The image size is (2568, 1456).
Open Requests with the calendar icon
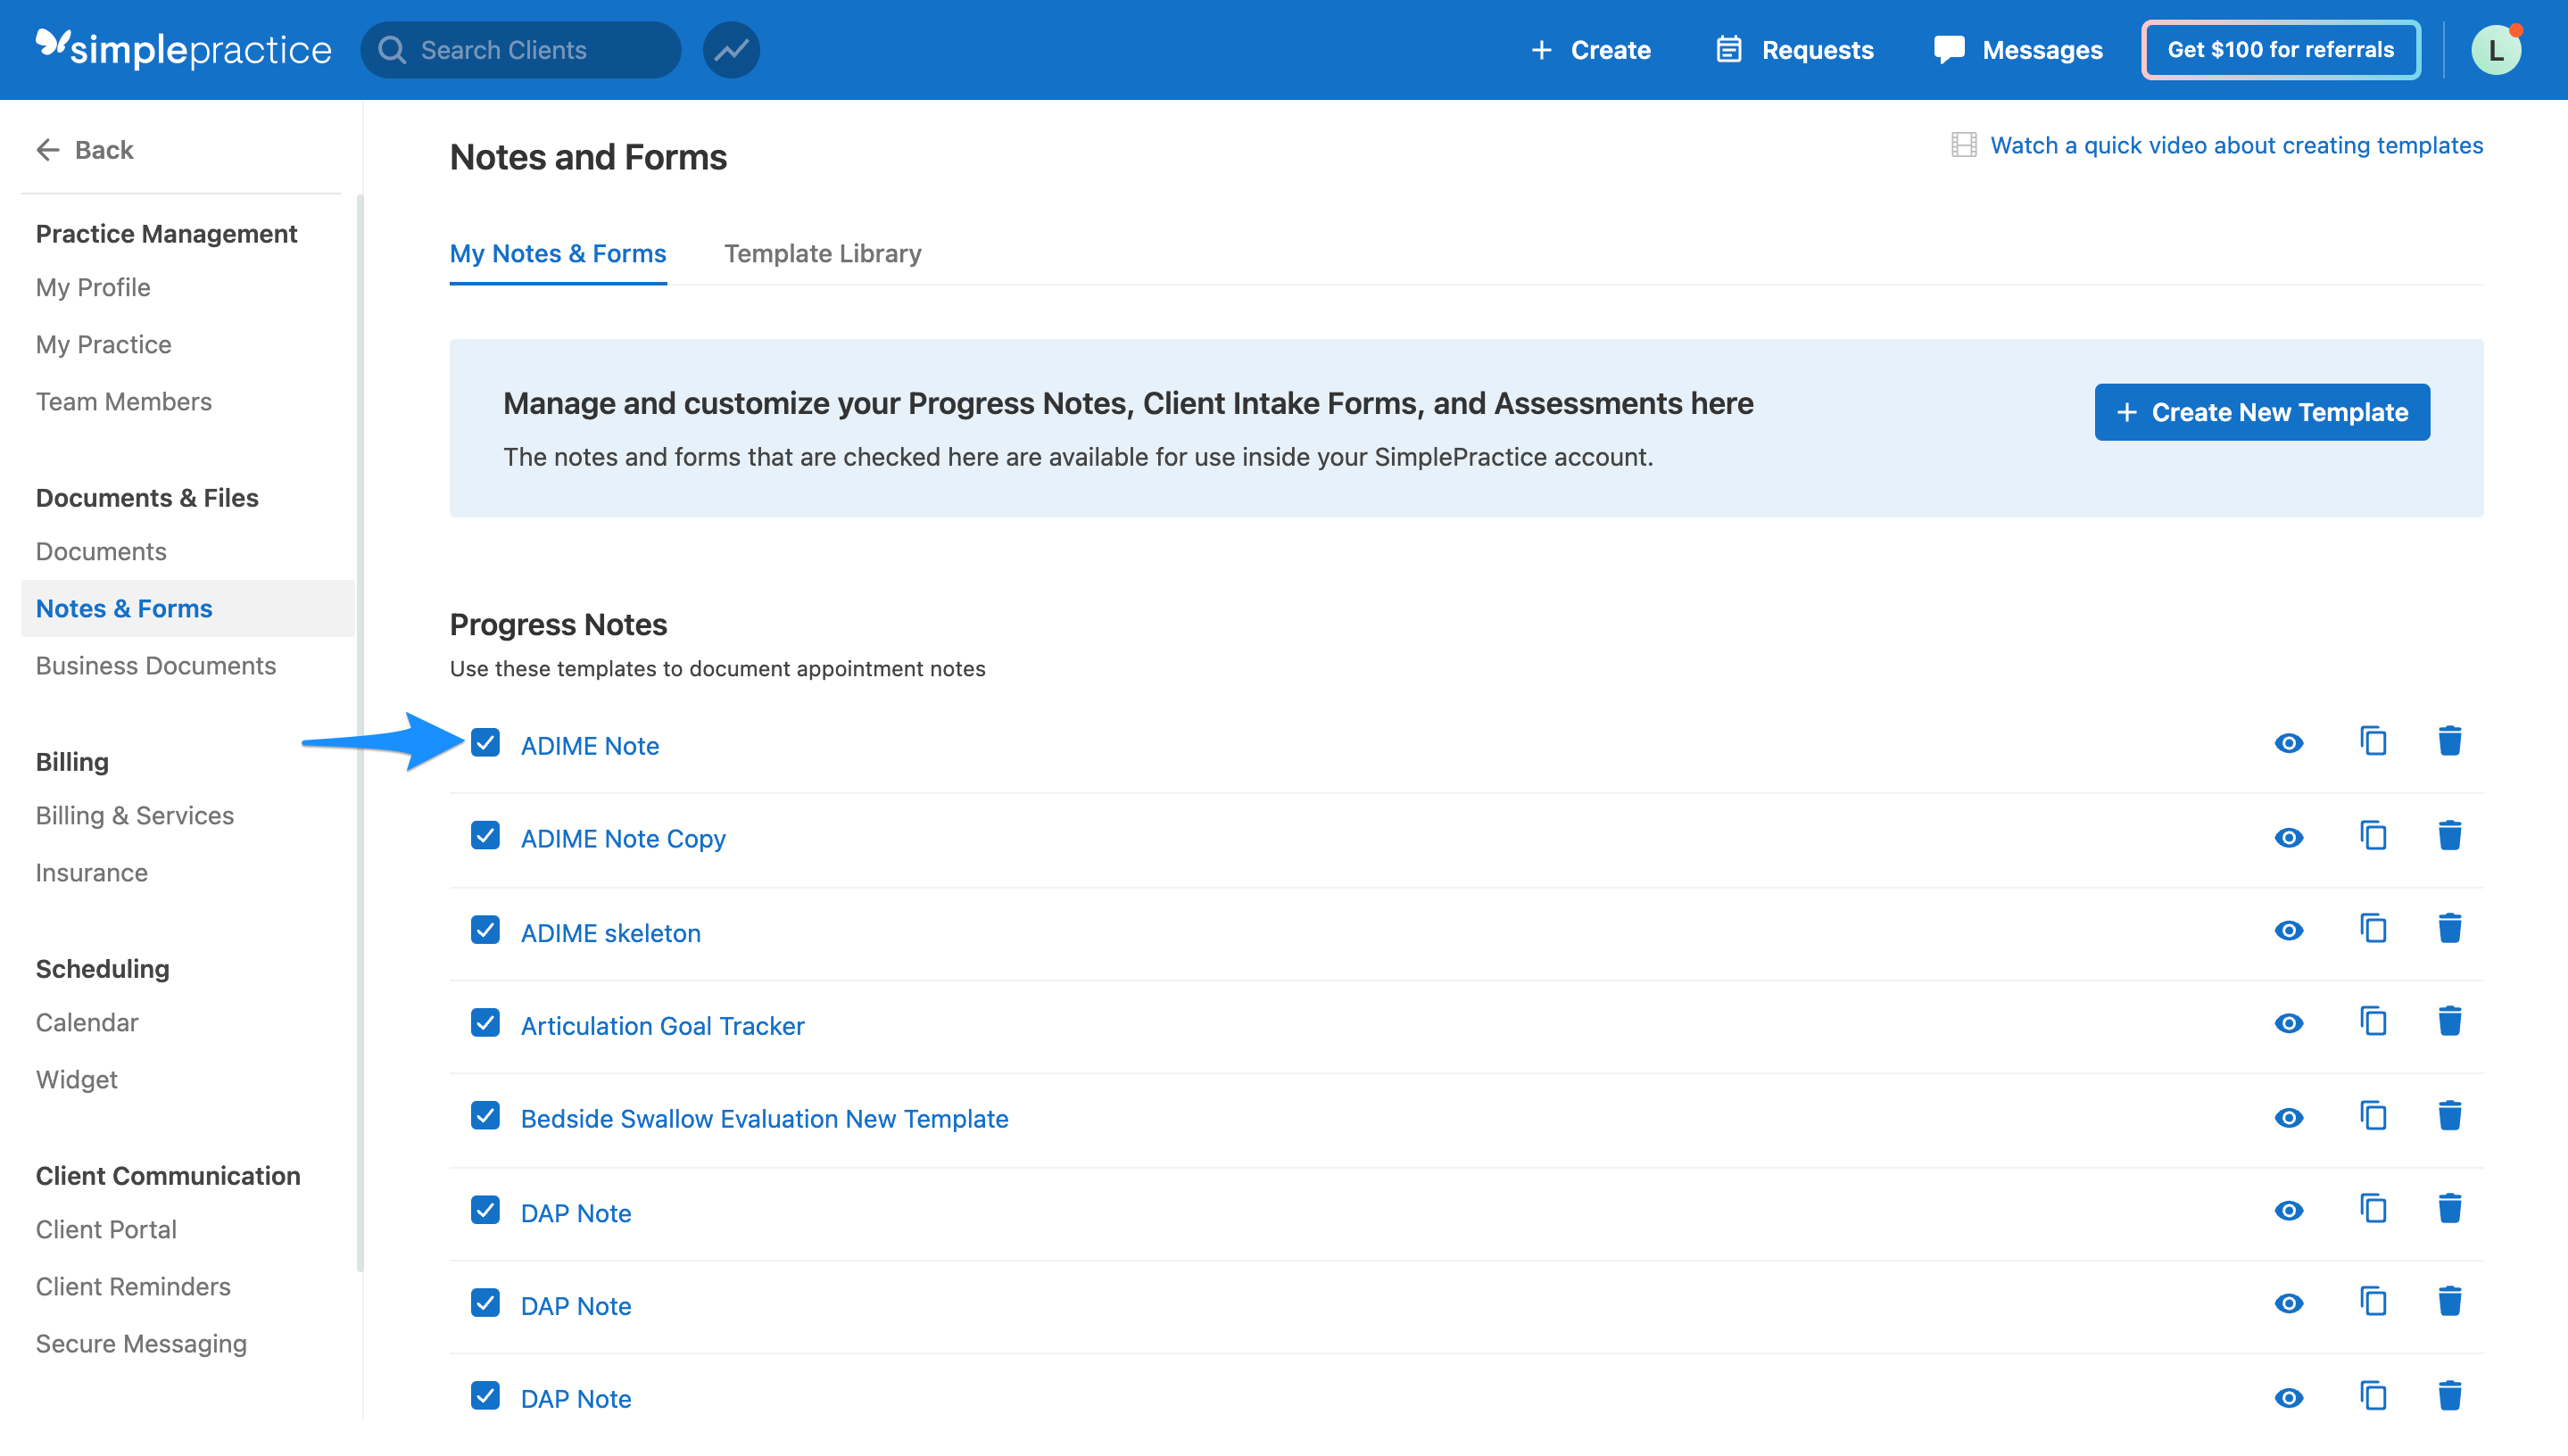pos(1794,50)
